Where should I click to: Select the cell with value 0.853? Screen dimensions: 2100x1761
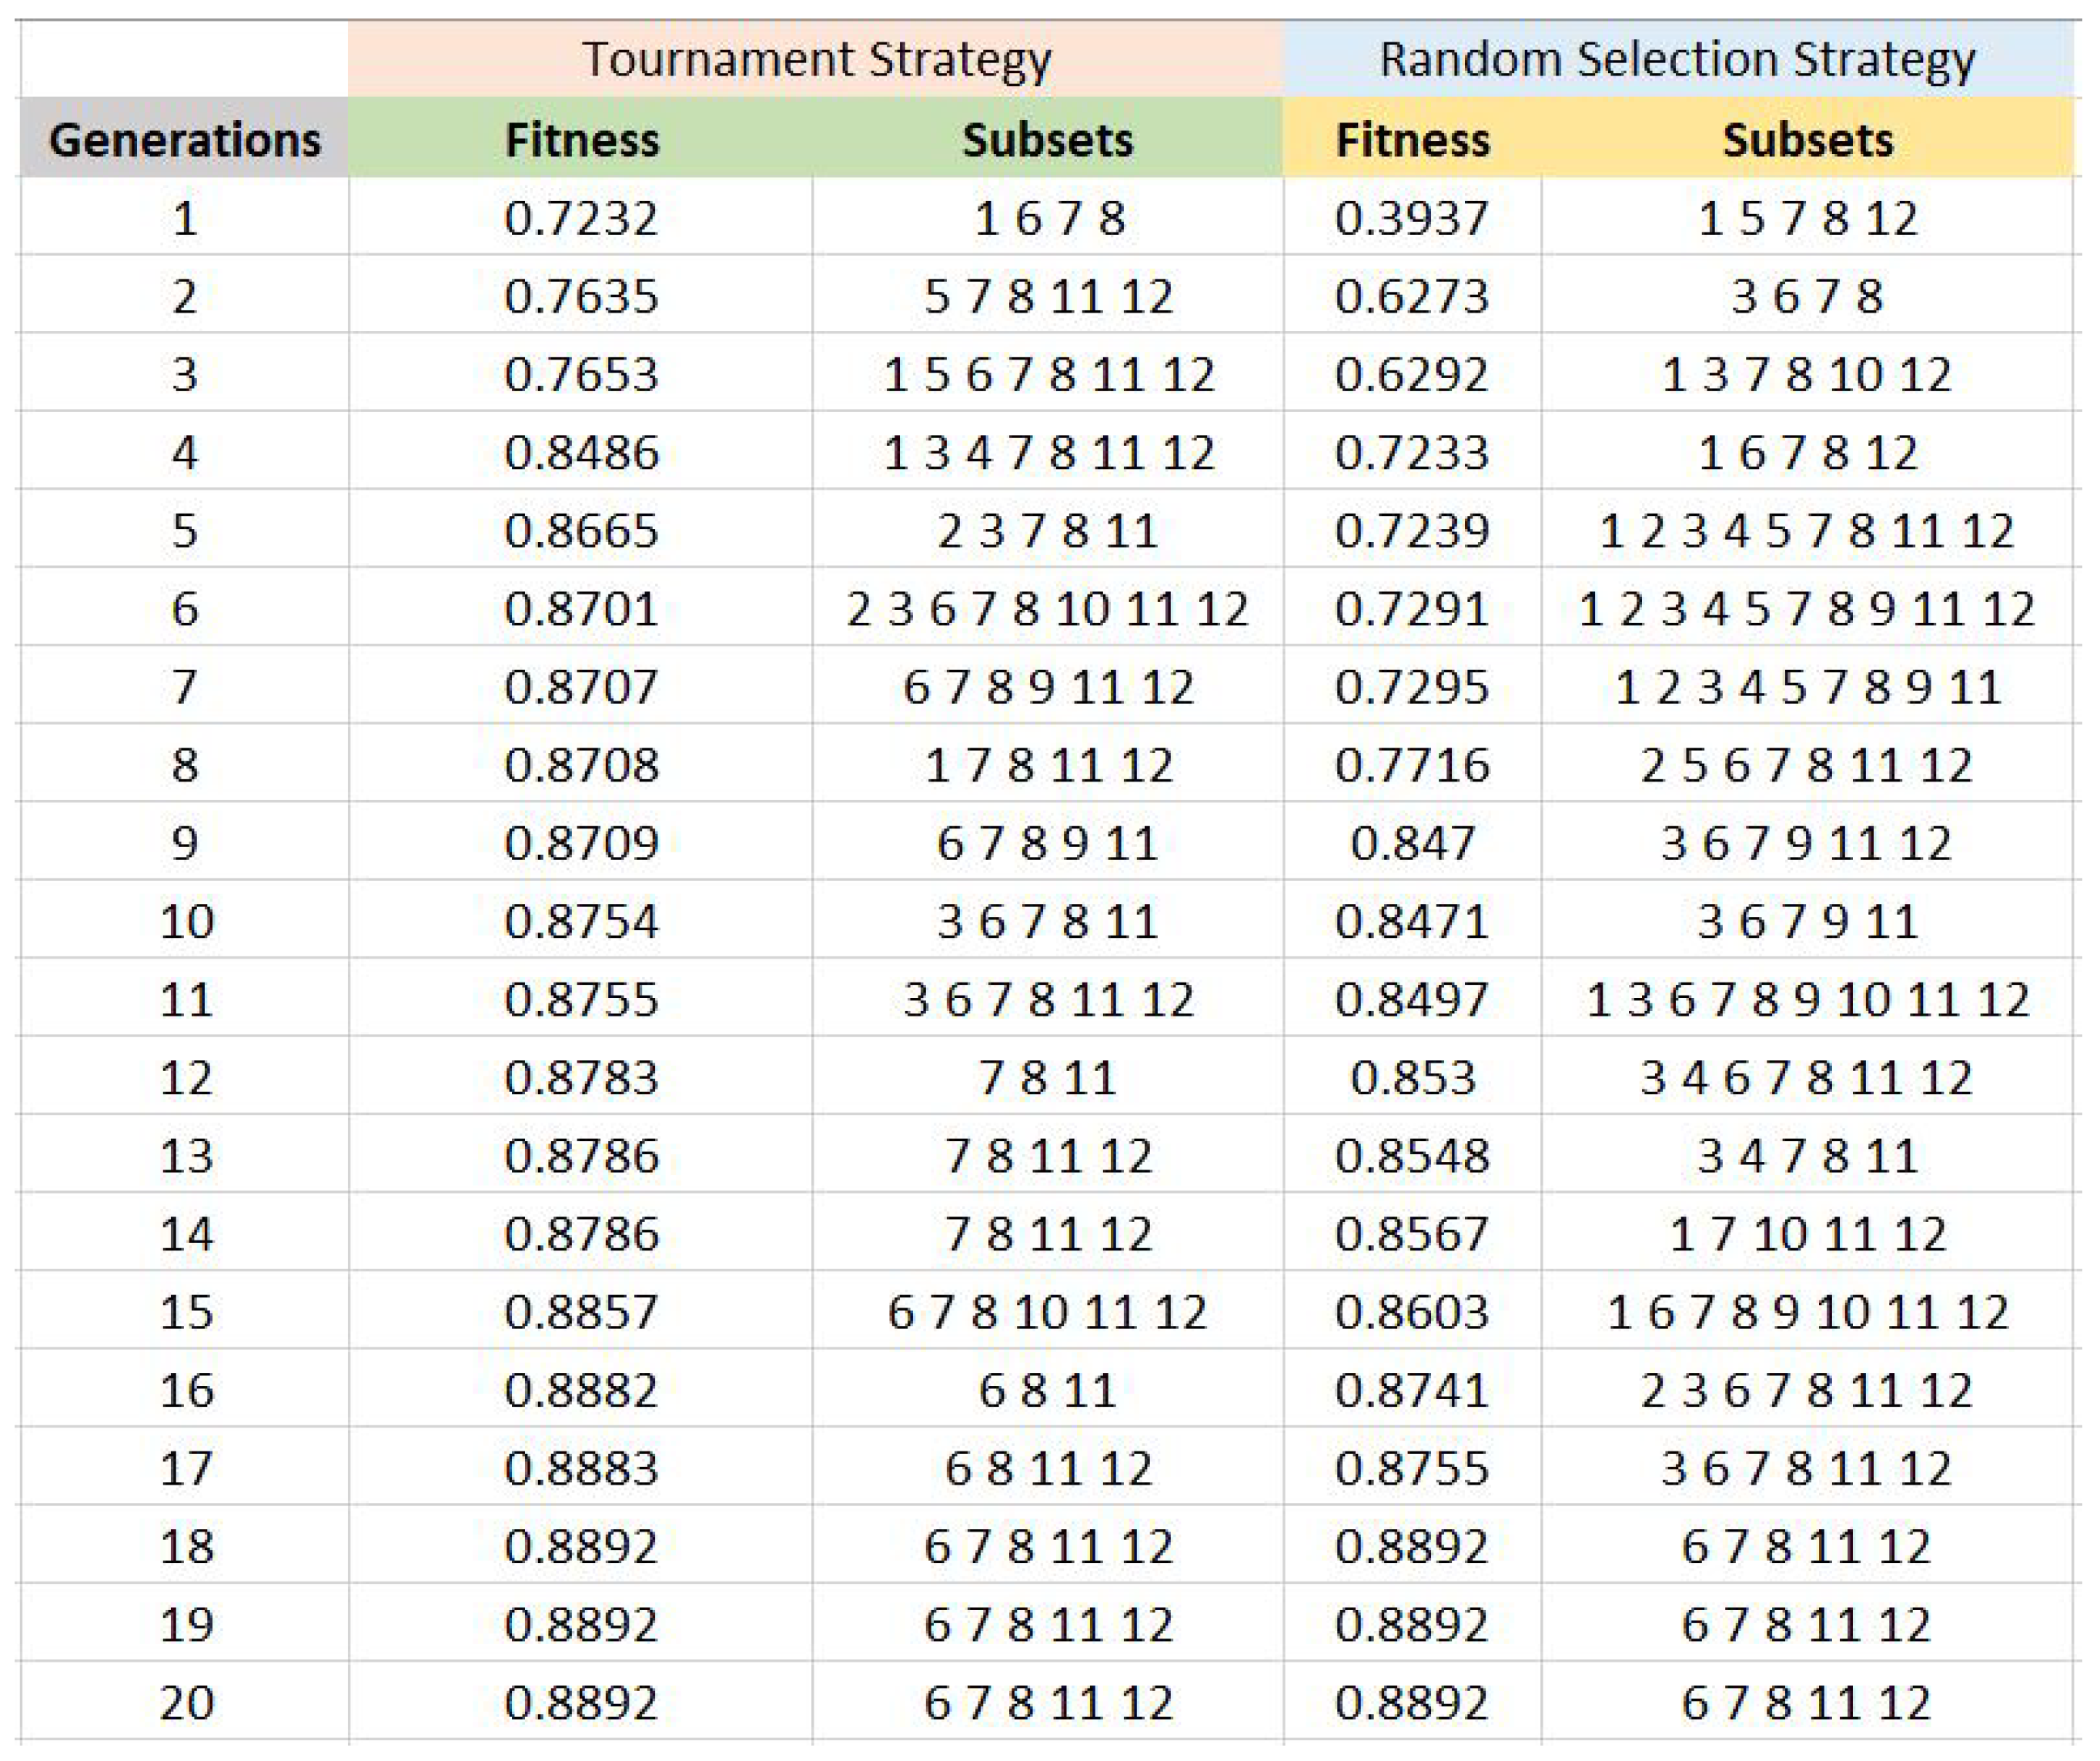point(1412,1078)
